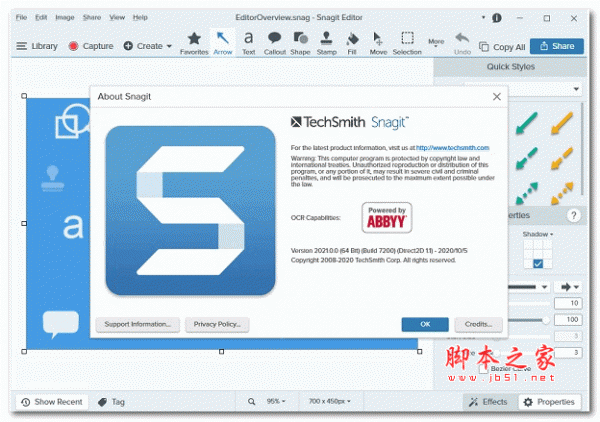The width and height of the screenshot is (600, 422).
Task: Select the Shape tool
Action: (x=300, y=44)
